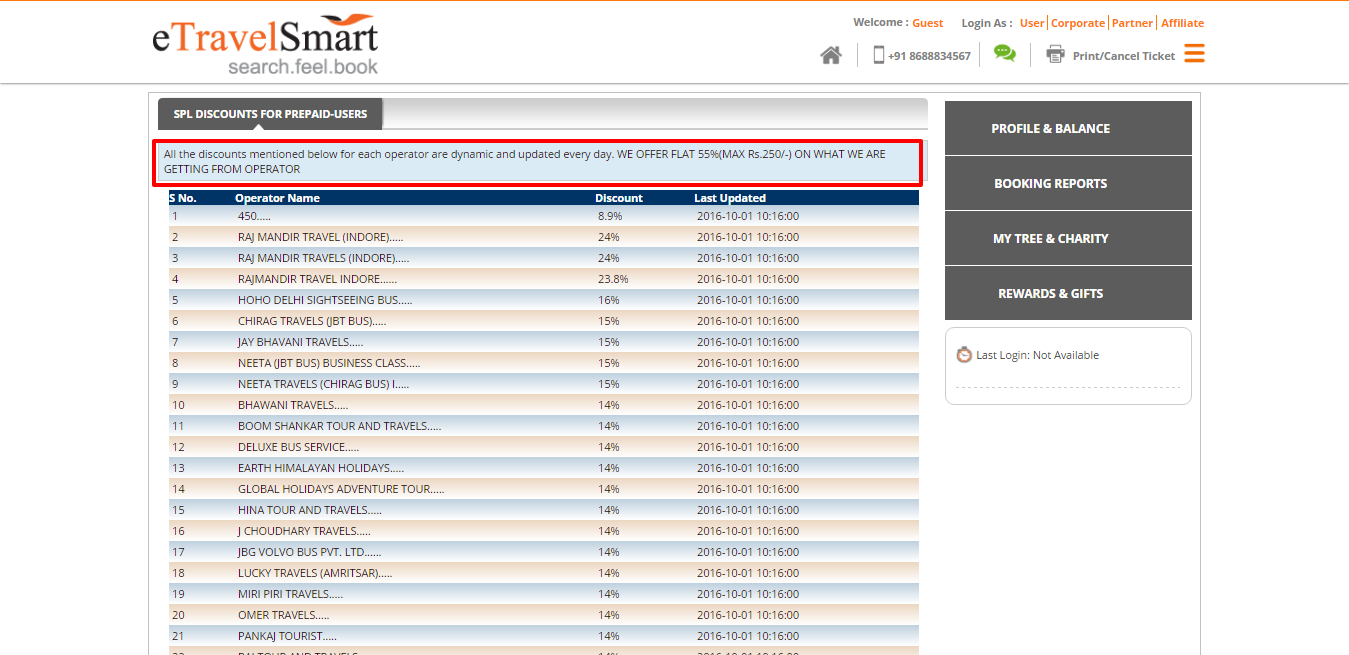Click the mobile phone icon
This screenshot has width=1349, height=655.
[878, 55]
